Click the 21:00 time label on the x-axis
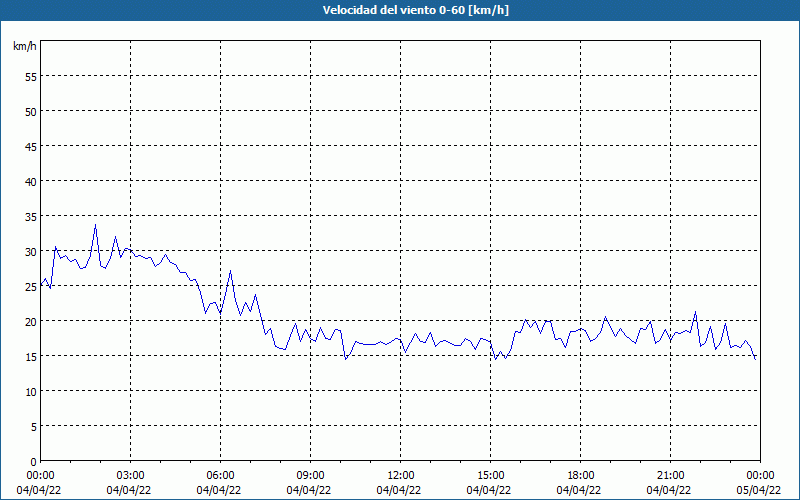800x500 pixels. pos(670,476)
